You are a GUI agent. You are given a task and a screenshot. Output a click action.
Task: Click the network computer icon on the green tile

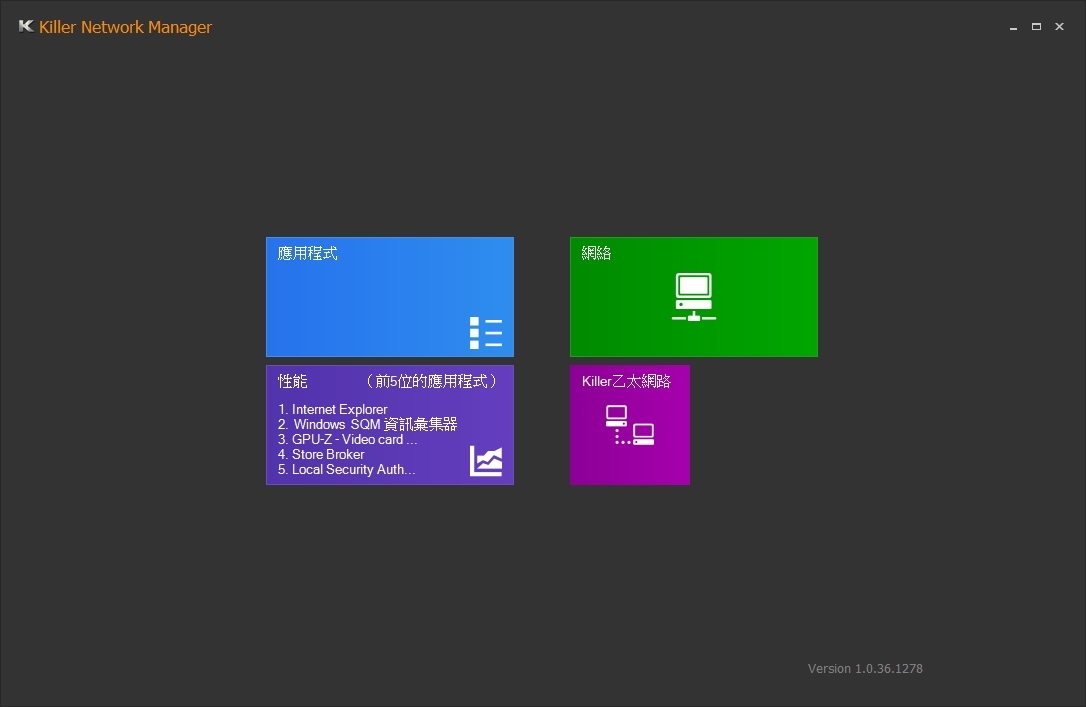pos(694,297)
